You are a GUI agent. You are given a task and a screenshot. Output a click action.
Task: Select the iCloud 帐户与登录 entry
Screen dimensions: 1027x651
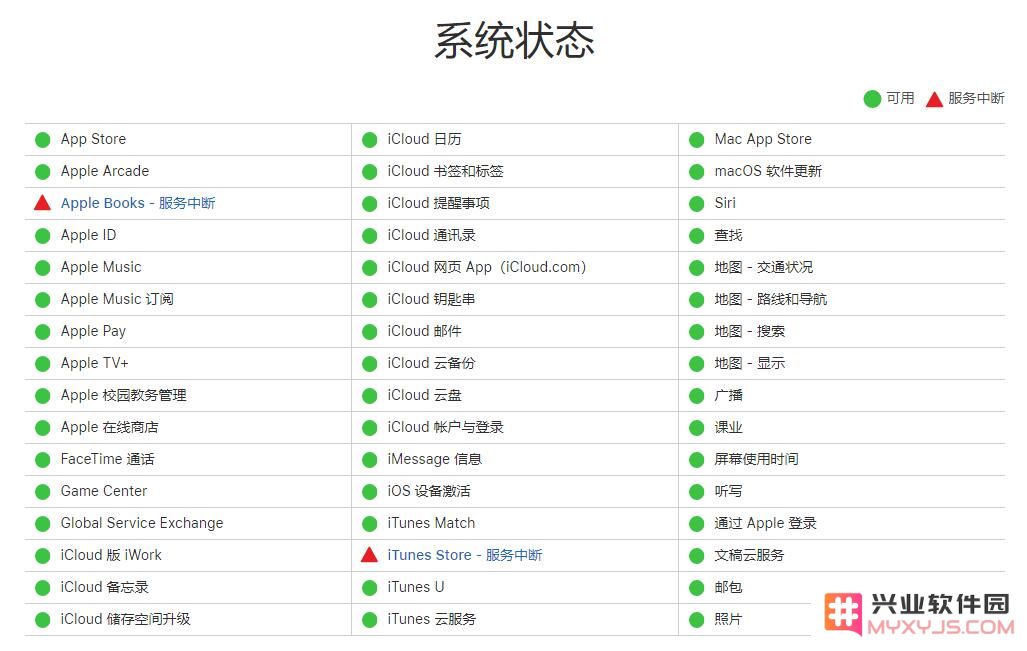click(445, 427)
